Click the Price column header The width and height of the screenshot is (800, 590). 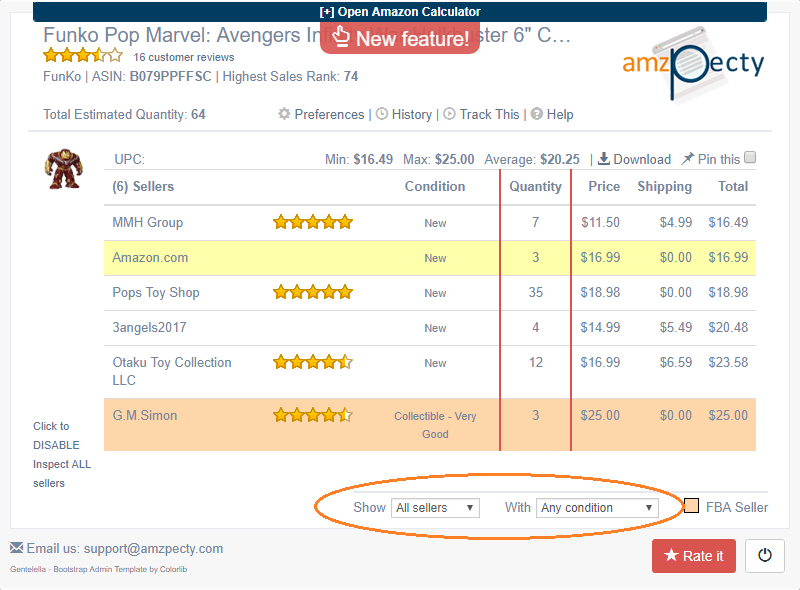604,186
